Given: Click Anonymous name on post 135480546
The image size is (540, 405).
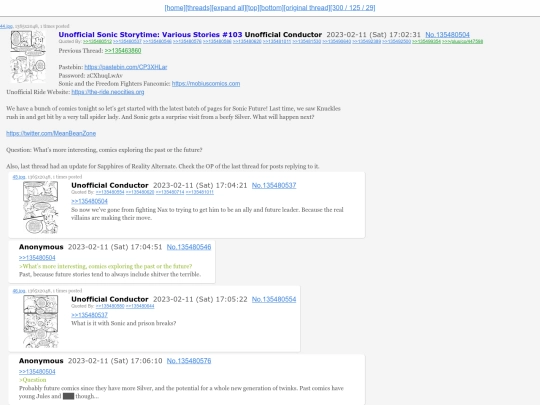Looking at the screenshot, I should tap(41, 247).
